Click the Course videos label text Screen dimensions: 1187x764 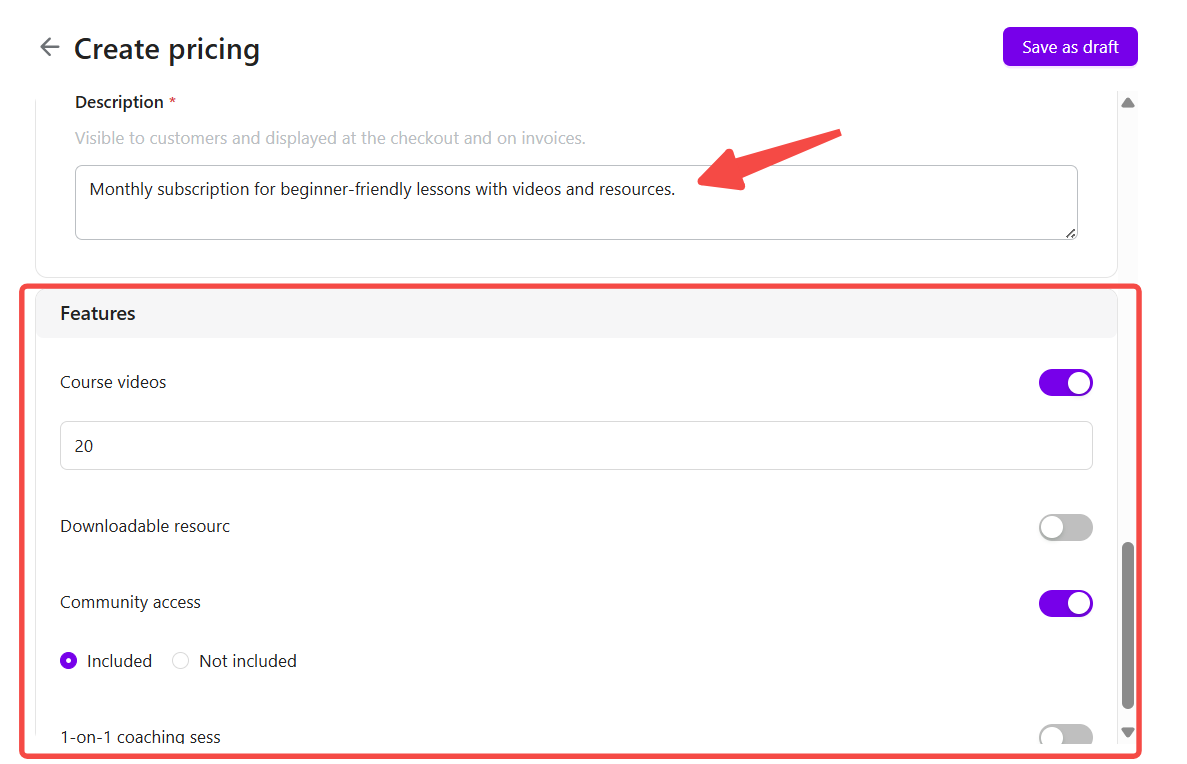113,382
